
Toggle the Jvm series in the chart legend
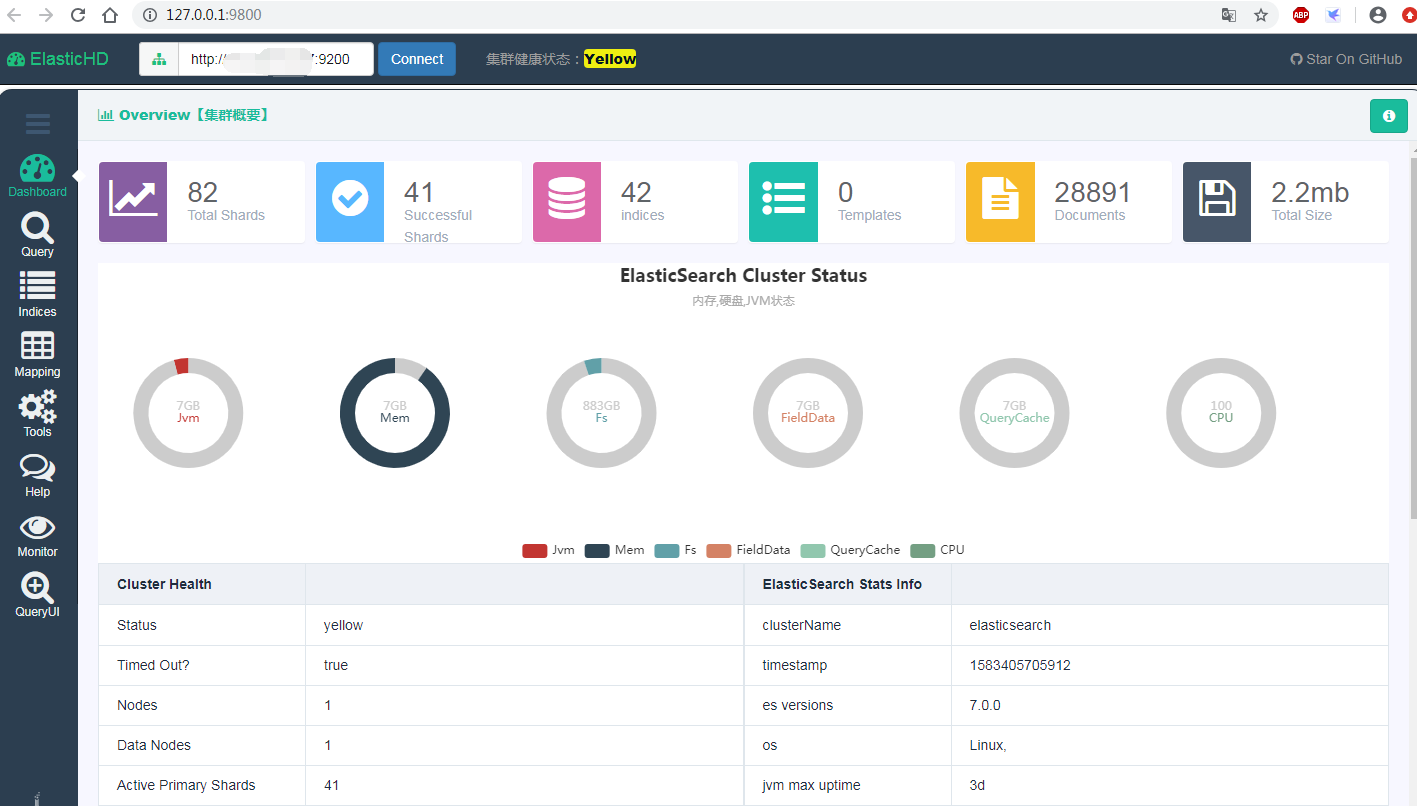[x=548, y=549]
